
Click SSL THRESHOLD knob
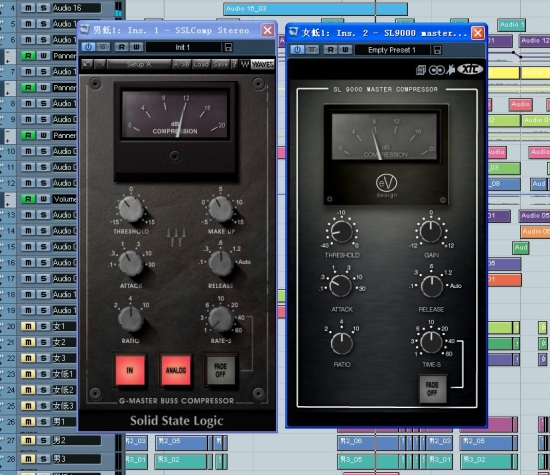pyautogui.click(x=130, y=209)
